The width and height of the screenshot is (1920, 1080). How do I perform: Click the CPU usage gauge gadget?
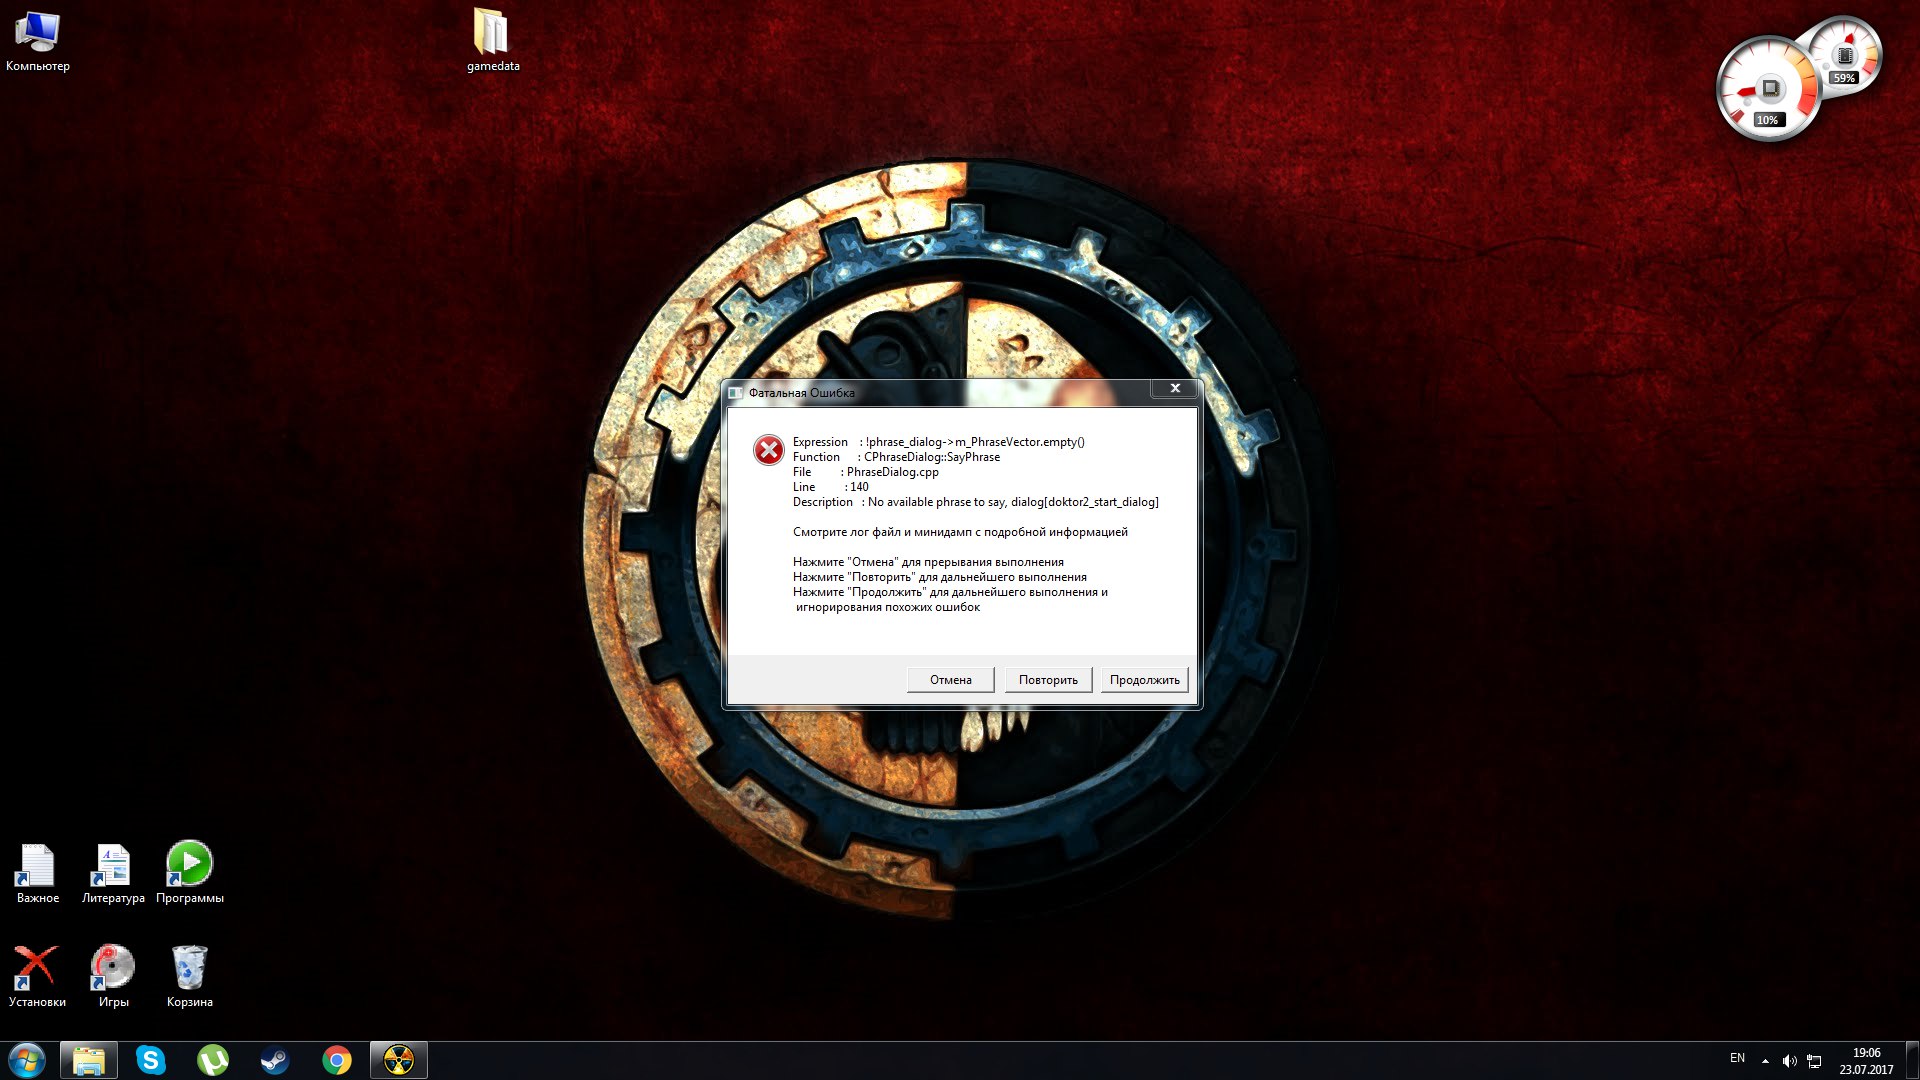coord(1768,90)
